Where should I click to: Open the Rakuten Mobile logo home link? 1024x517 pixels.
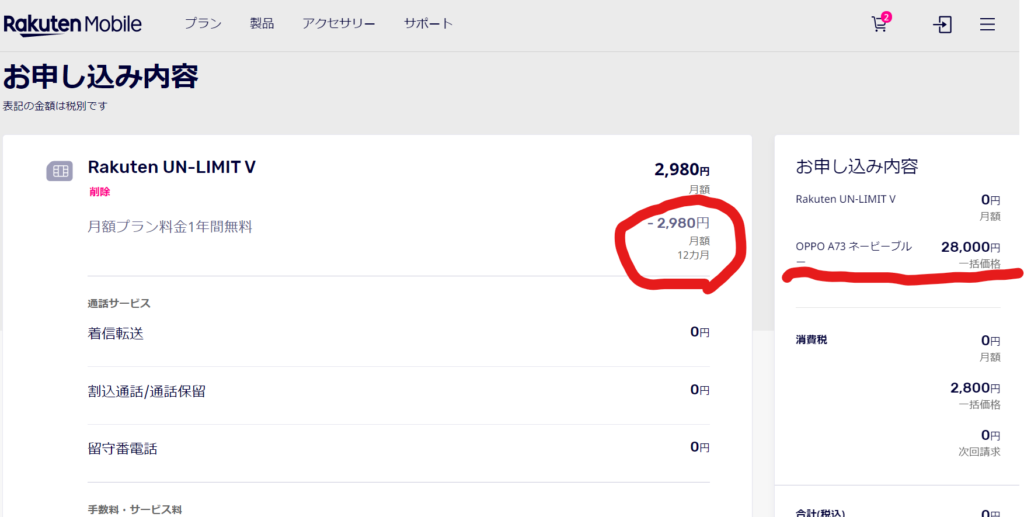tap(72, 25)
